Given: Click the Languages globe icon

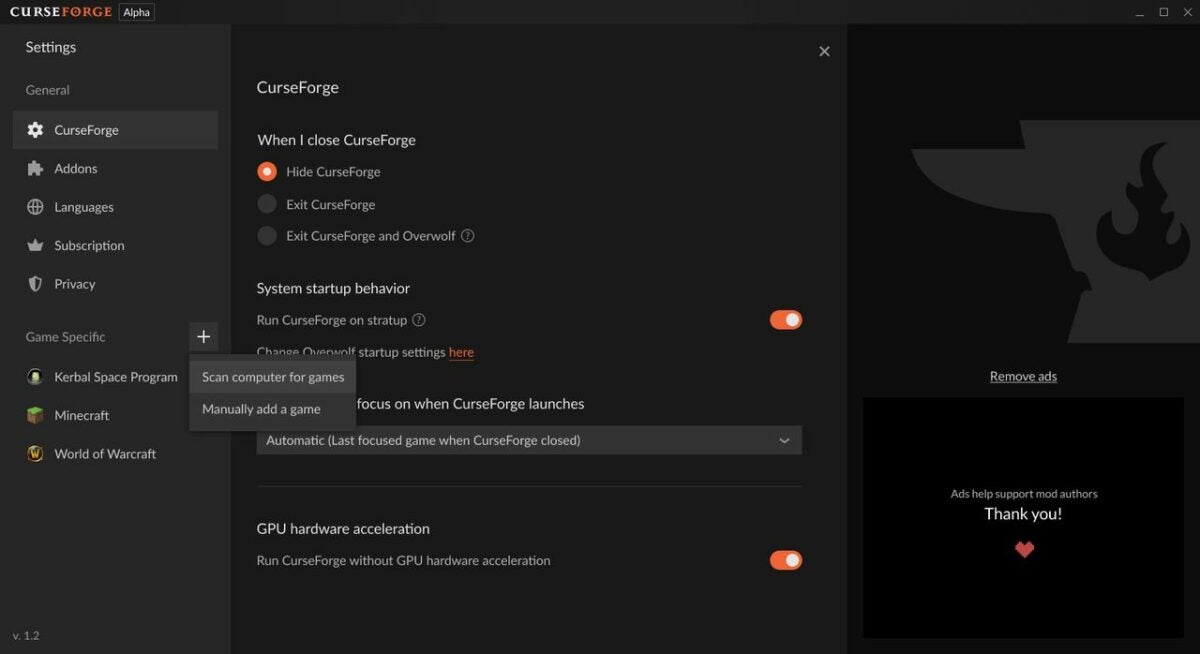Looking at the screenshot, I should pyautogui.click(x=35, y=207).
